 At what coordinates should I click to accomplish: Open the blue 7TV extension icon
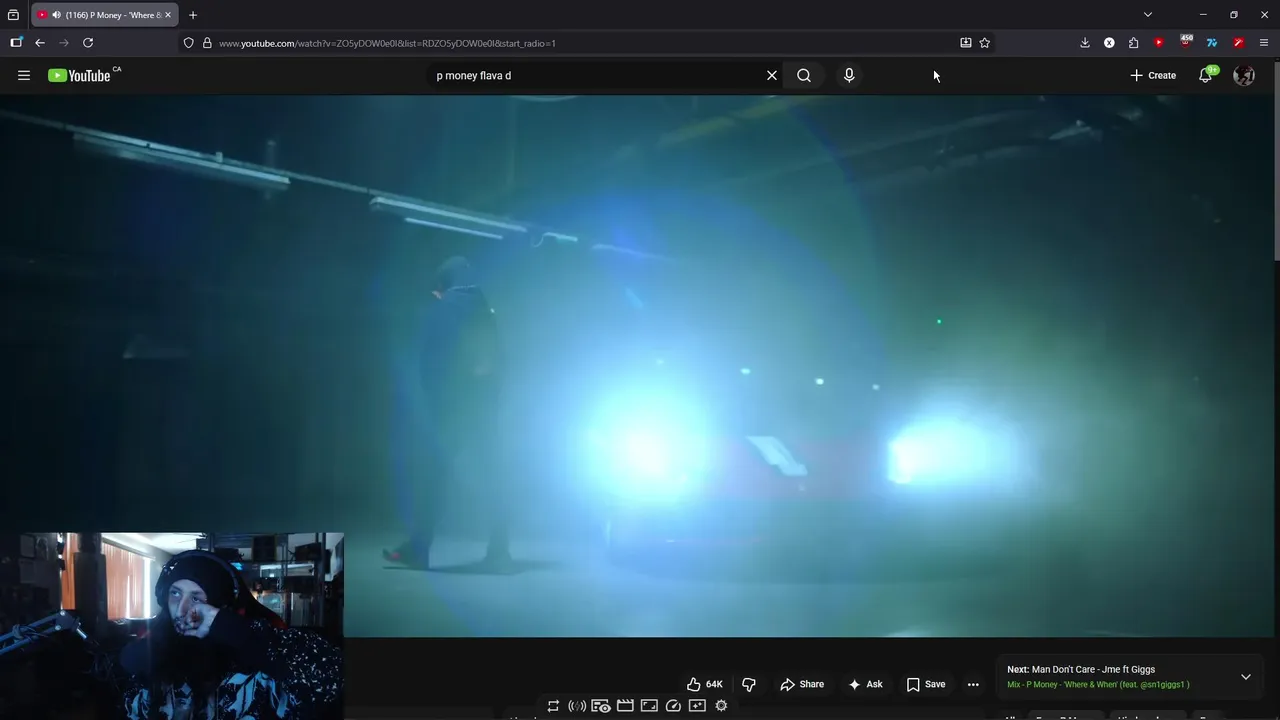[1212, 43]
